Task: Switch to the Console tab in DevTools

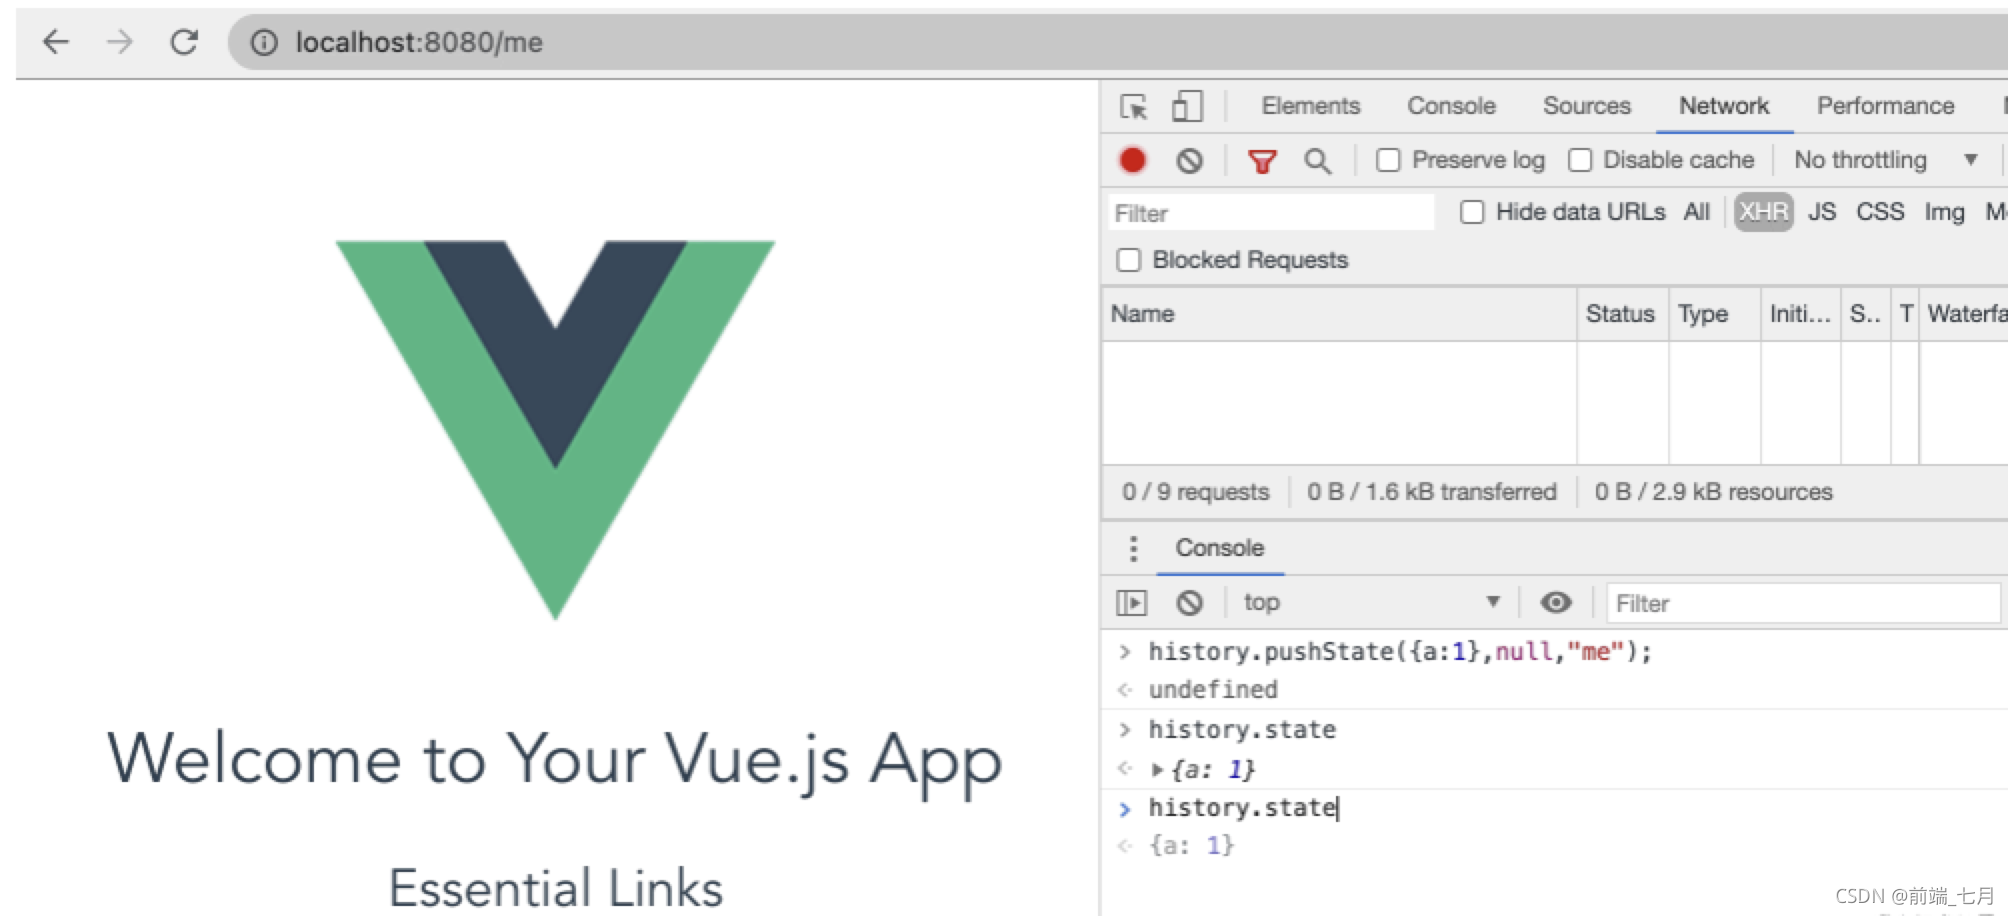Action: (1451, 106)
